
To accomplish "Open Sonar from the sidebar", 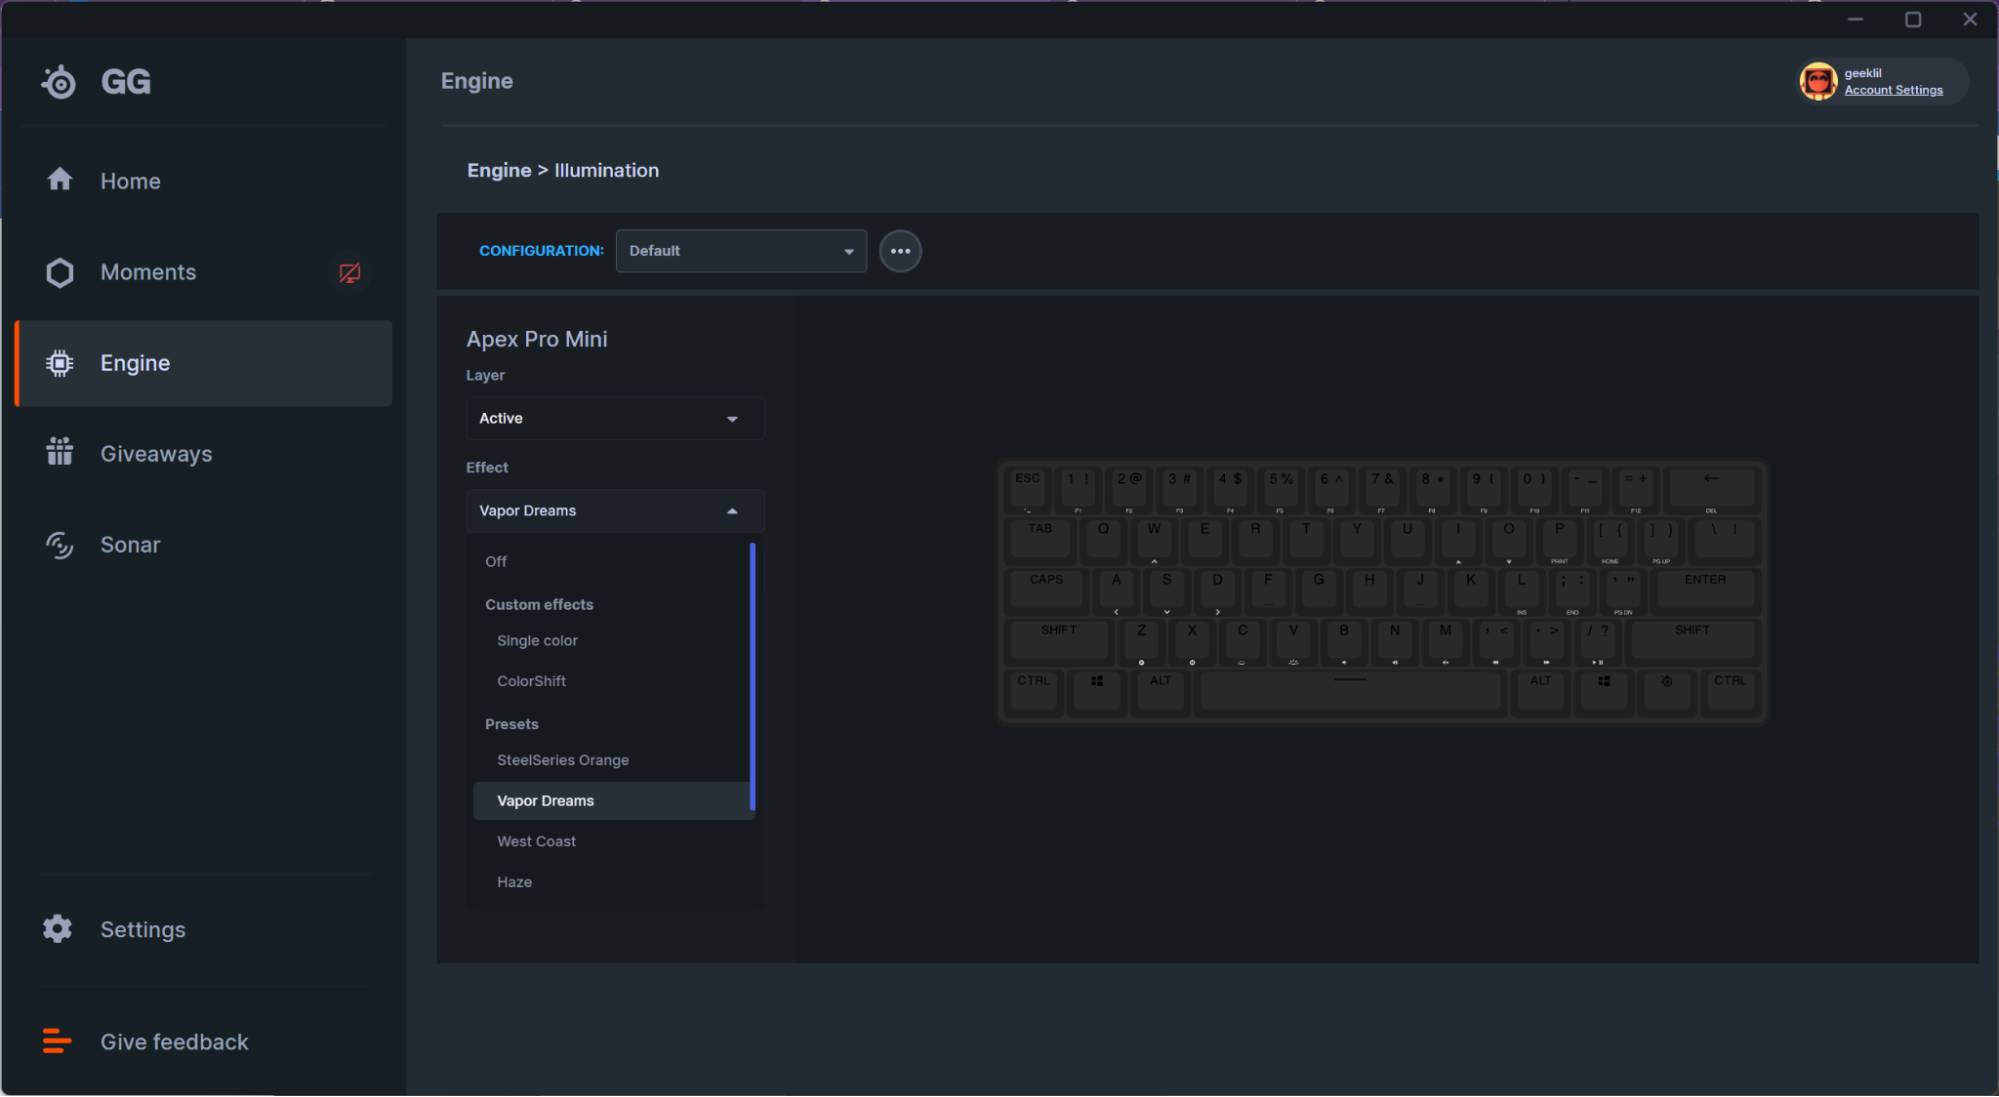I will click(x=204, y=545).
